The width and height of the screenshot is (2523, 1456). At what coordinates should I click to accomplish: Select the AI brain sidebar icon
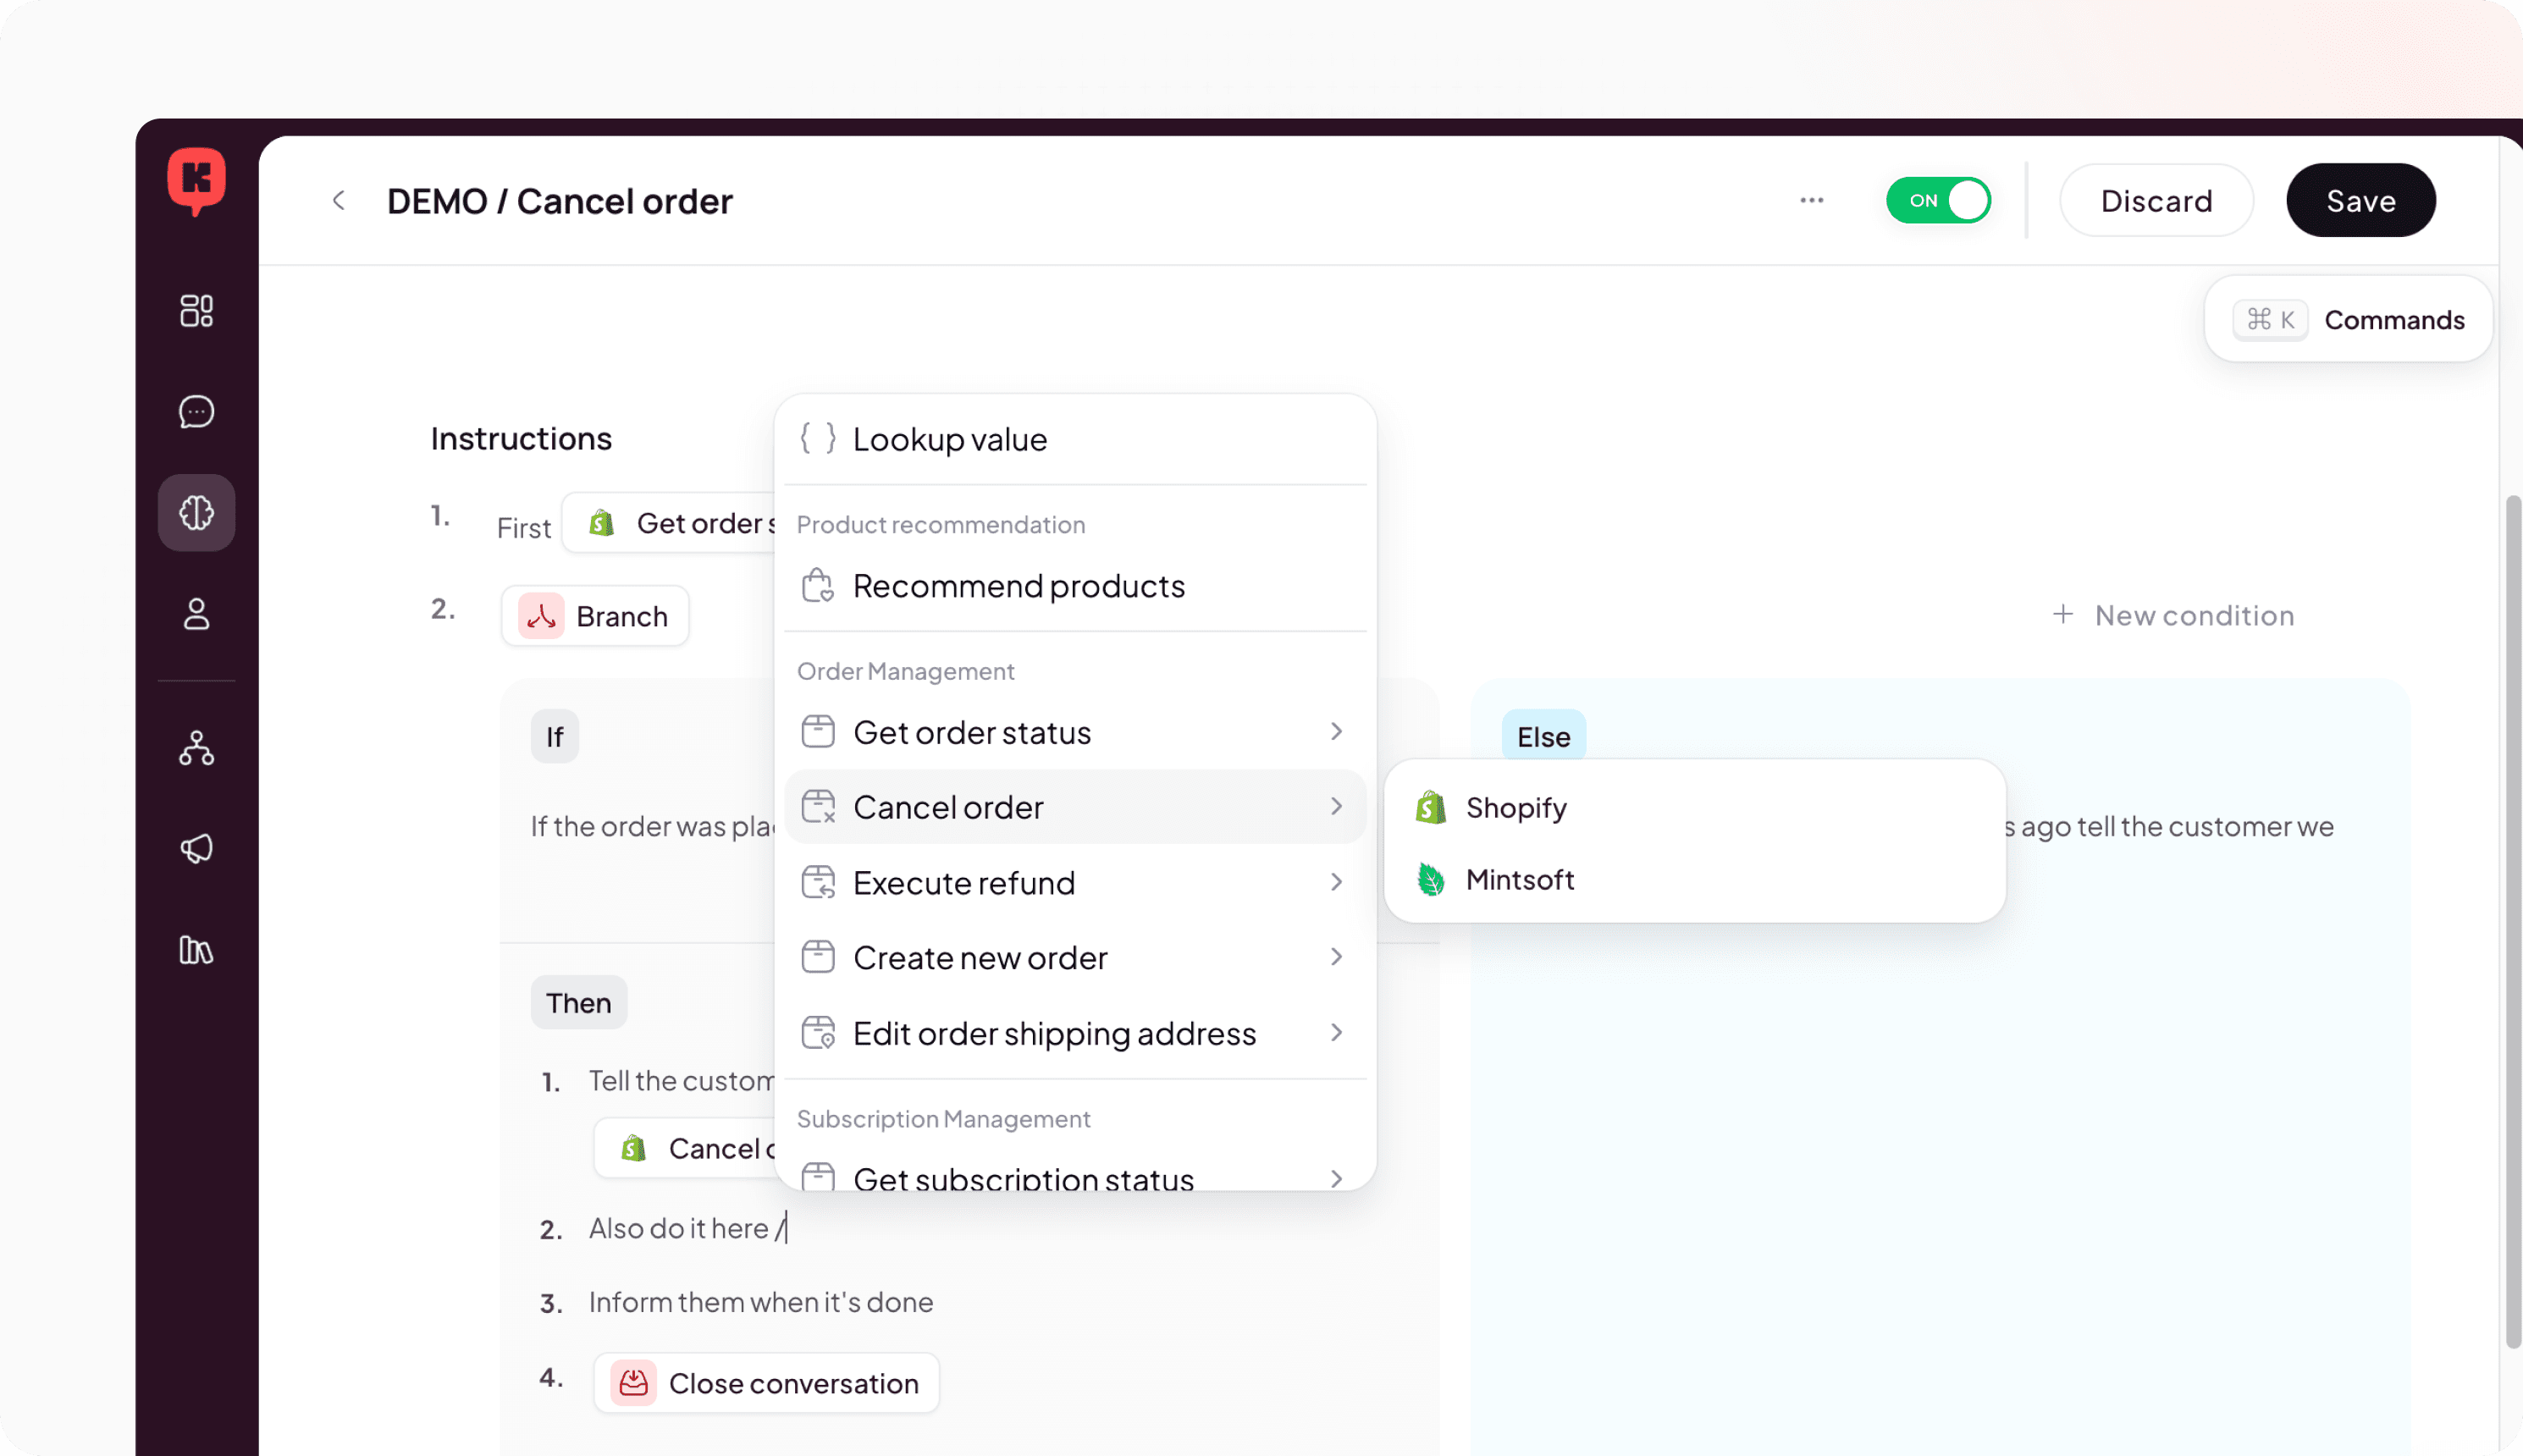tap(196, 513)
